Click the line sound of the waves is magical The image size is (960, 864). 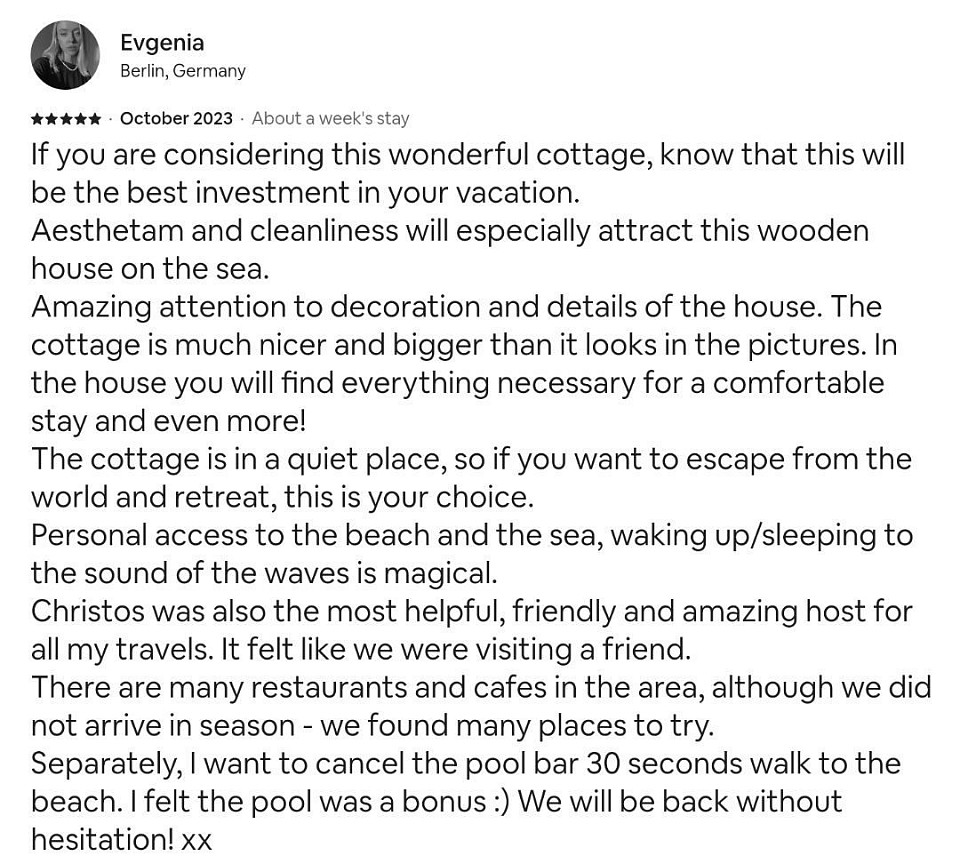264,573
